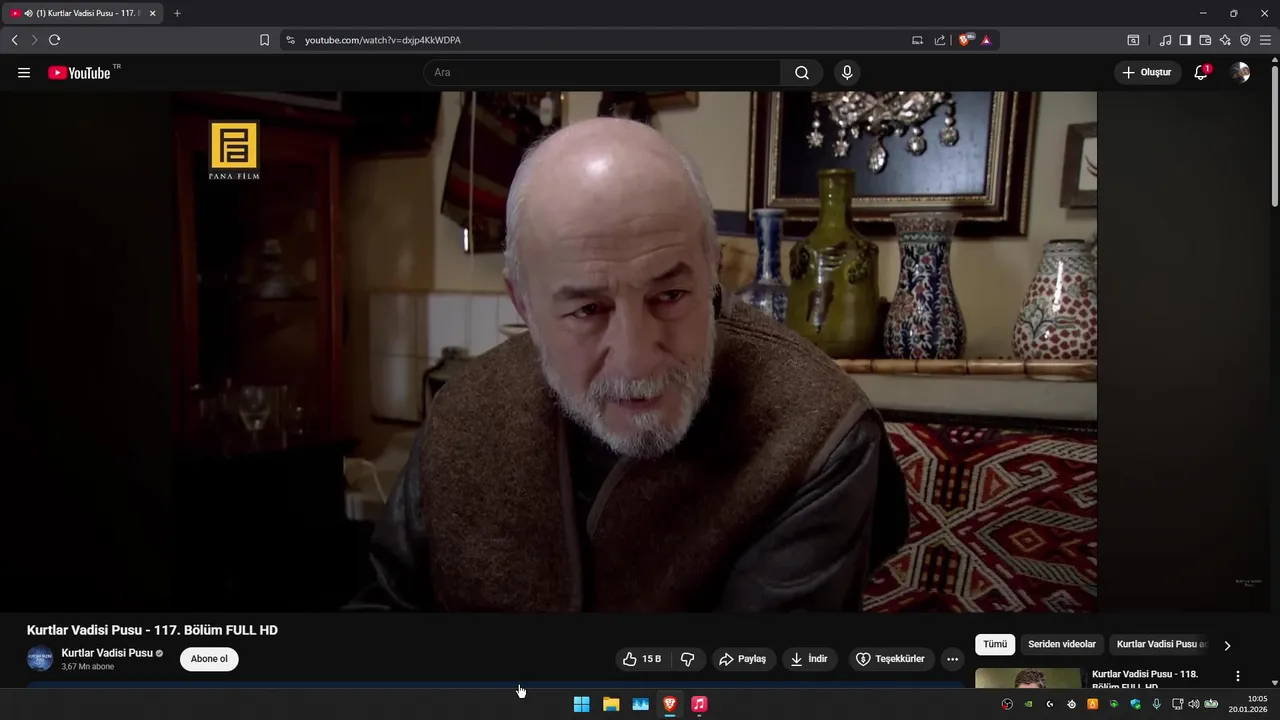Select the Kurtlar Vadisi Pusu browser tab
This screenshot has width=1280, height=720.
[83, 13]
